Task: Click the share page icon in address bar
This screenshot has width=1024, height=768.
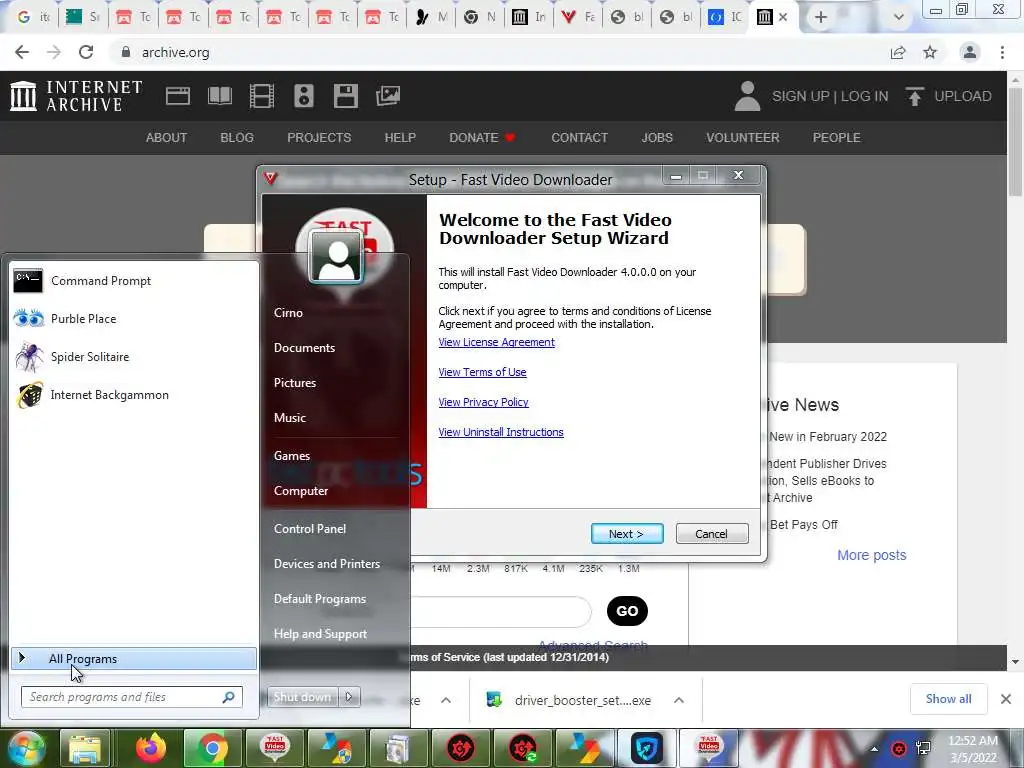Action: pyautogui.click(x=898, y=52)
